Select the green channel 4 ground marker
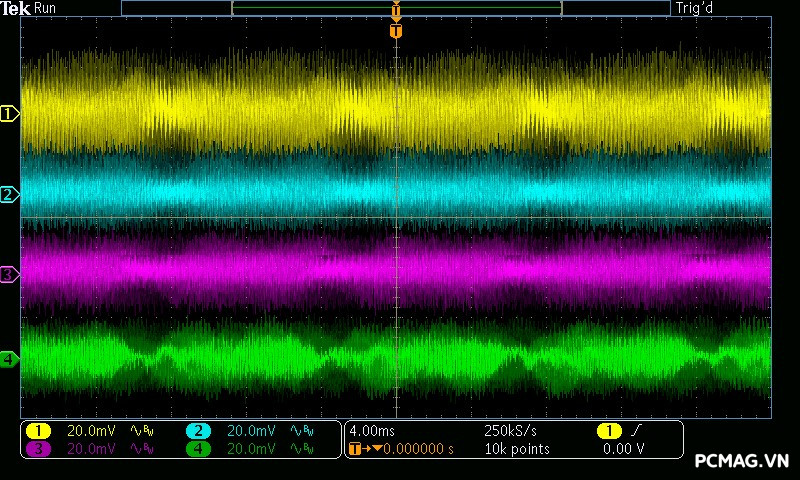 point(9,358)
